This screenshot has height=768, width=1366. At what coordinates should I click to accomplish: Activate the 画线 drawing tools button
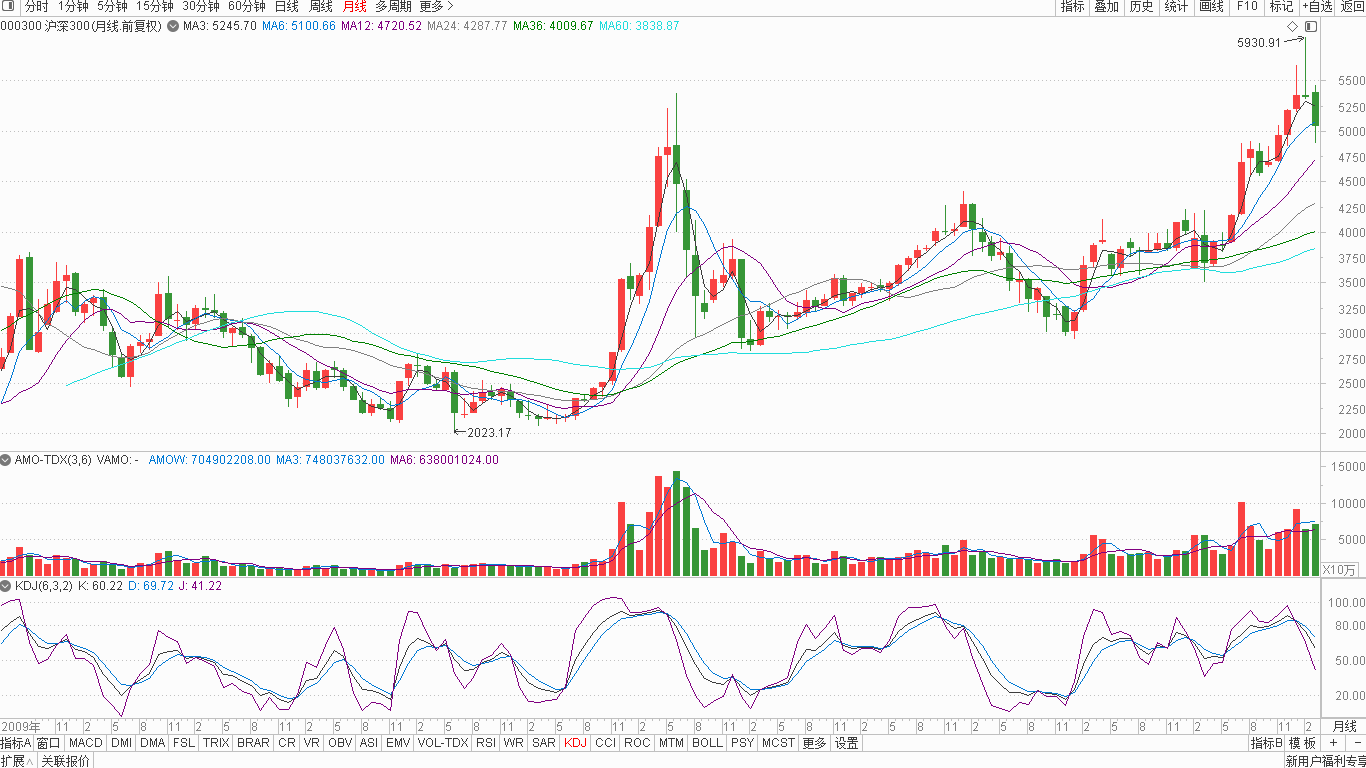point(1211,6)
